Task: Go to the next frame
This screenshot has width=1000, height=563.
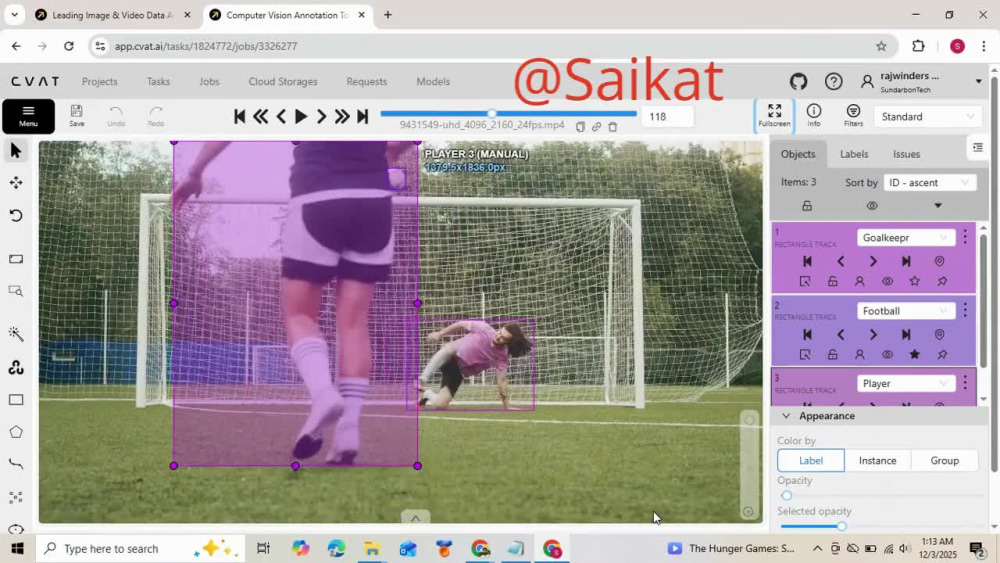Action: (321, 116)
